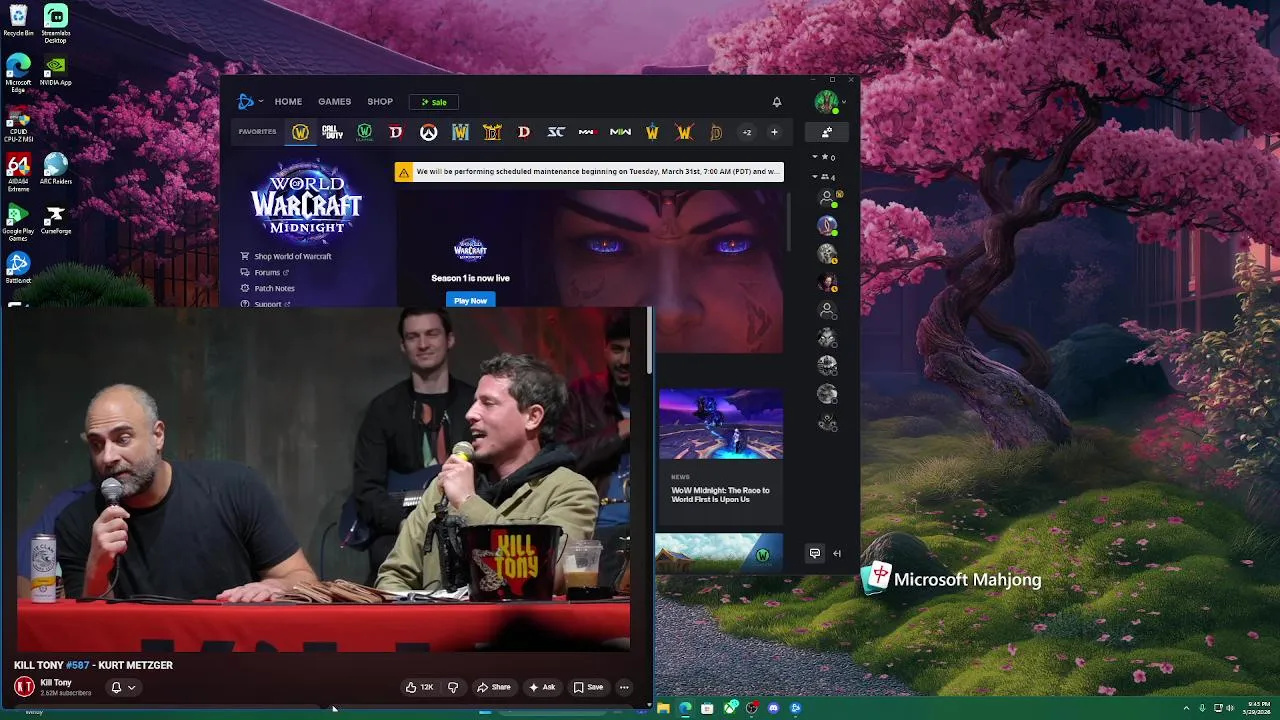Open the Support link
The height and width of the screenshot is (720, 1280).
tap(266, 303)
